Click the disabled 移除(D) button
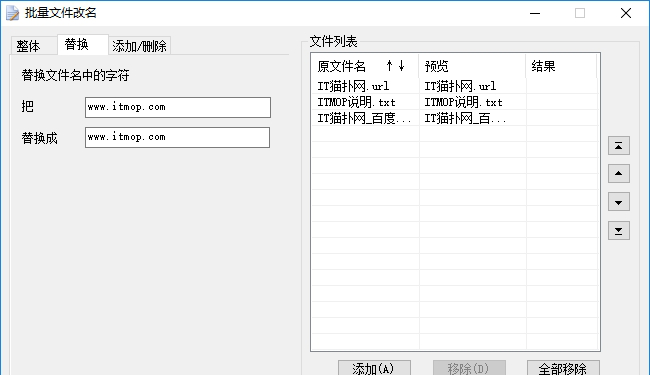Image resolution: width=650 pixels, height=390 pixels. pyautogui.click(x=469, y=368)
